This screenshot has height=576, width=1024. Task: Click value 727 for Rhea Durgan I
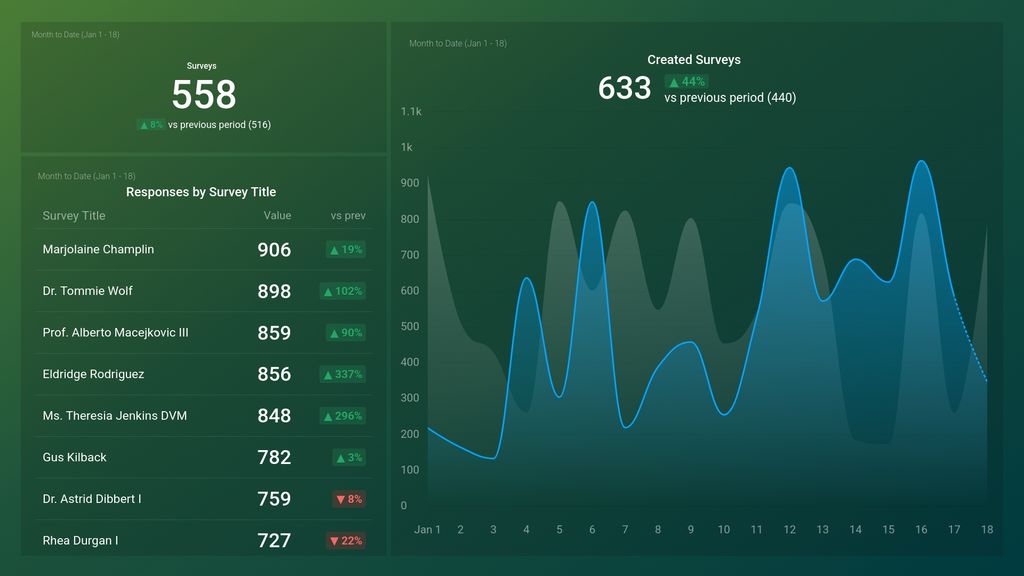[x=274, y=541]
